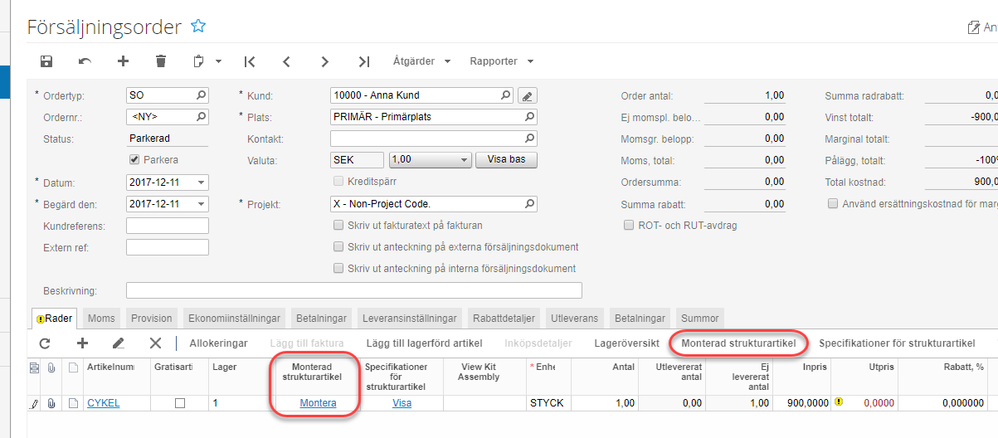Open the Åtgärder dropdown menu
The height and width of the screenshot is (438, 998).
click(422, 61)
